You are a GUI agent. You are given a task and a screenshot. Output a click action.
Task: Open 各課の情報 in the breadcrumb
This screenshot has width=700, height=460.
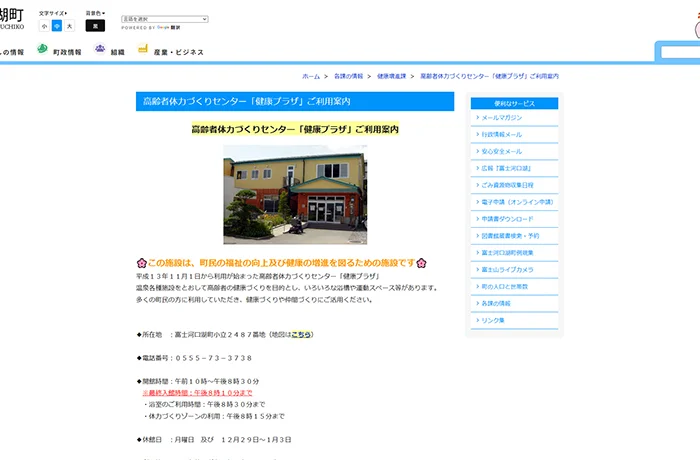point(349,76)
